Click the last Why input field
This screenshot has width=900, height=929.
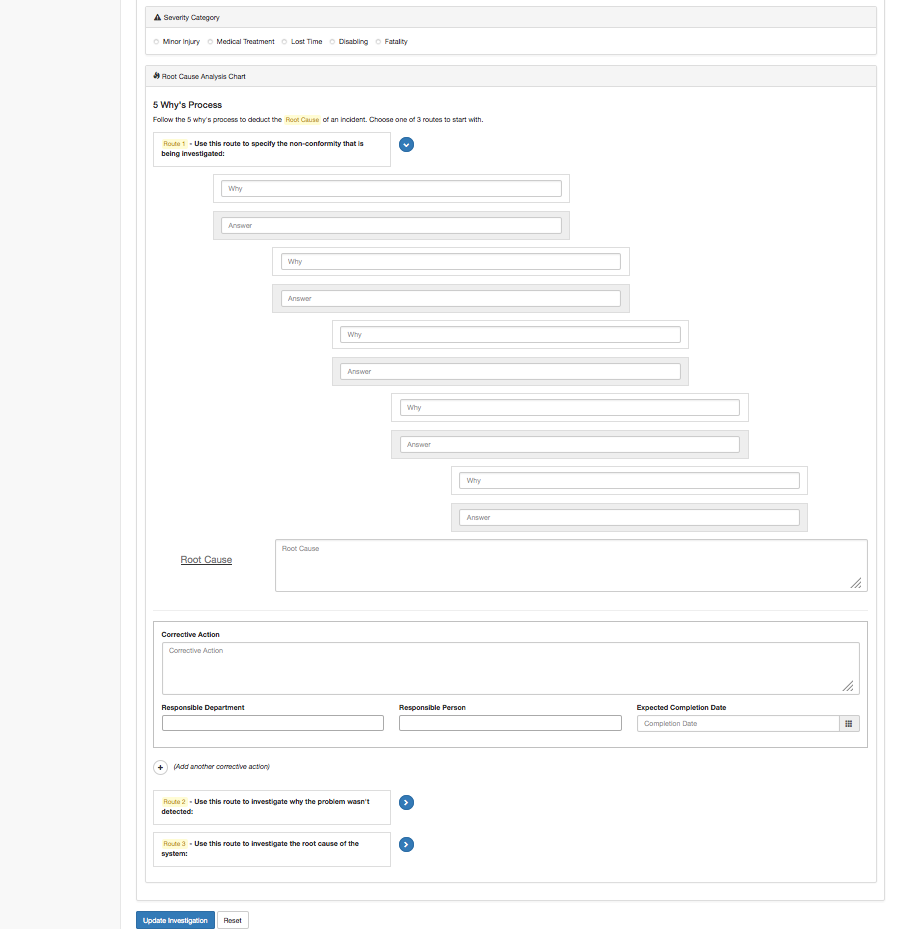pyautogui.click(x=629, y=481)
